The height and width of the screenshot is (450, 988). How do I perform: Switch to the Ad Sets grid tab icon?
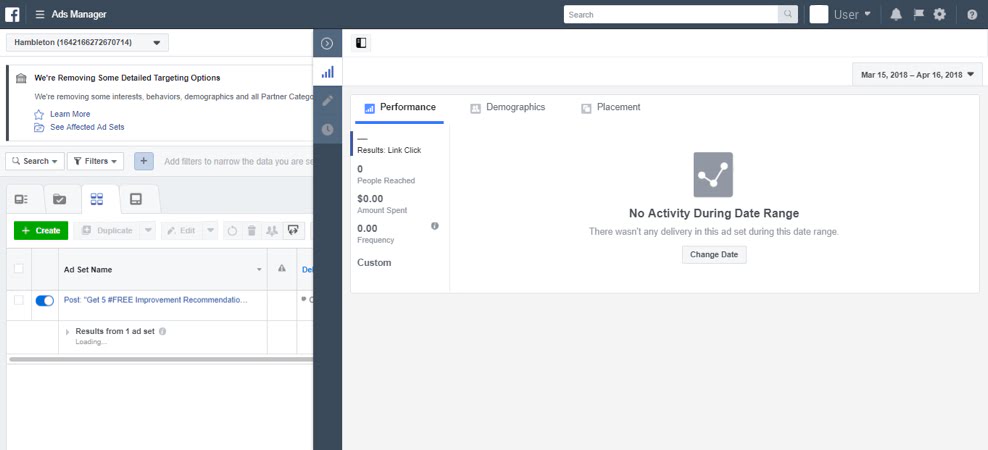tap(97, 199)
